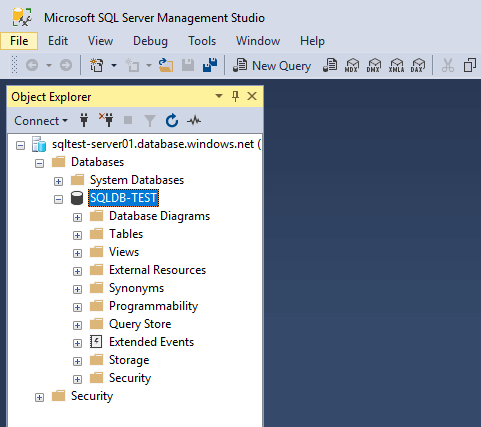Expand the Tables folder node

[x=77, y=235]
